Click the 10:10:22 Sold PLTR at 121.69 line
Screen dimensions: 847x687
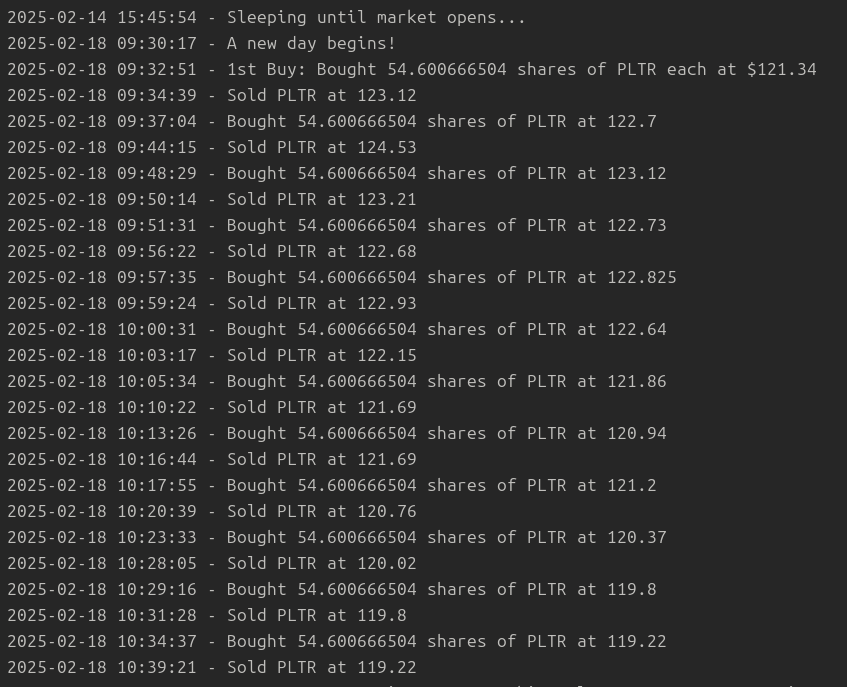point(211,408)
